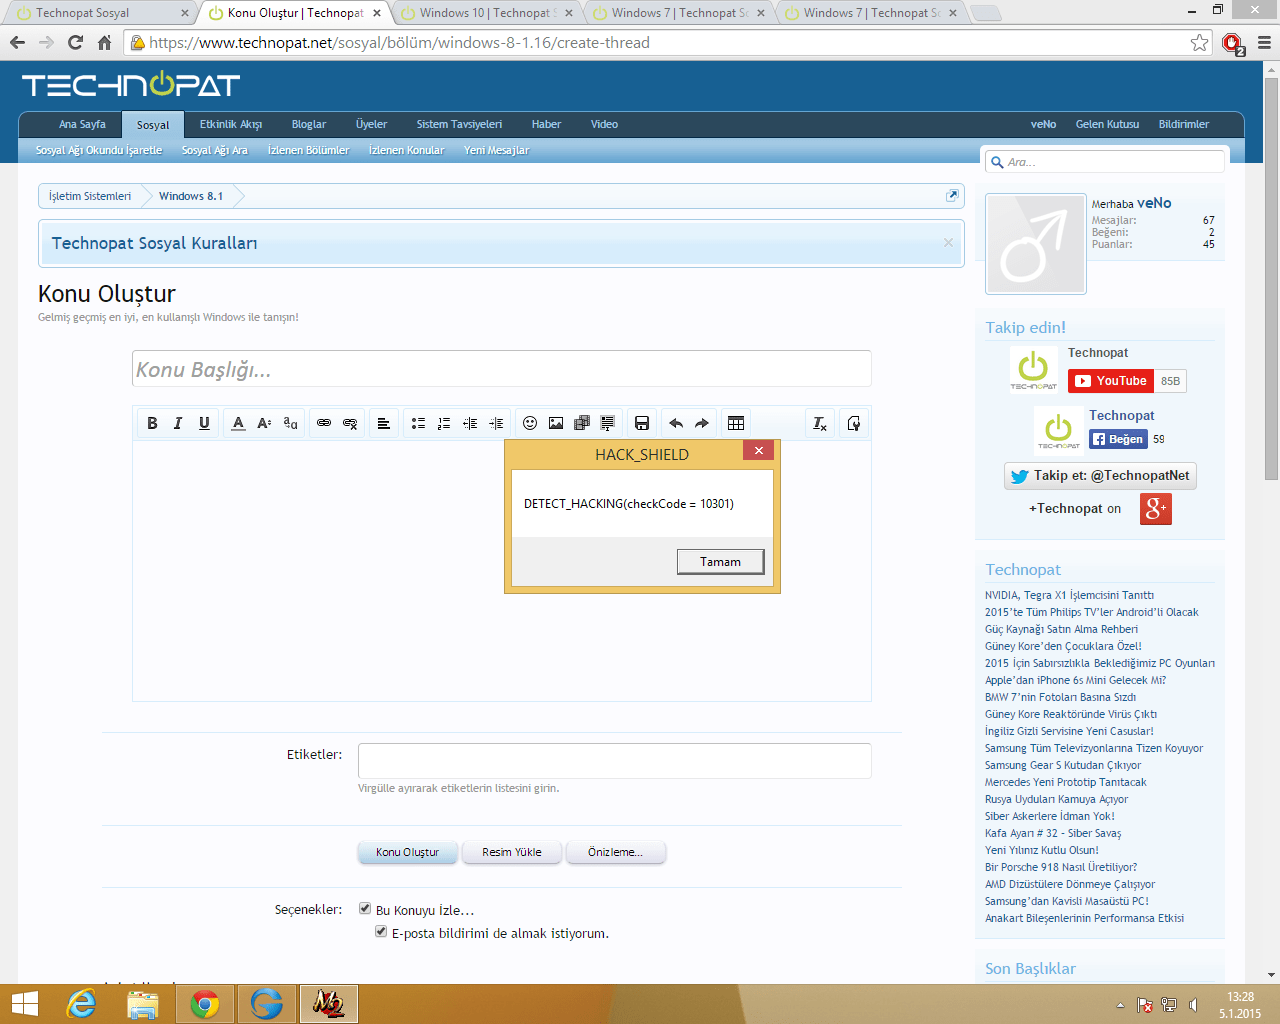Open Internet Explorer from the taskbar
Viewport: 1280px width, 1024px height.
[81, 1004]
